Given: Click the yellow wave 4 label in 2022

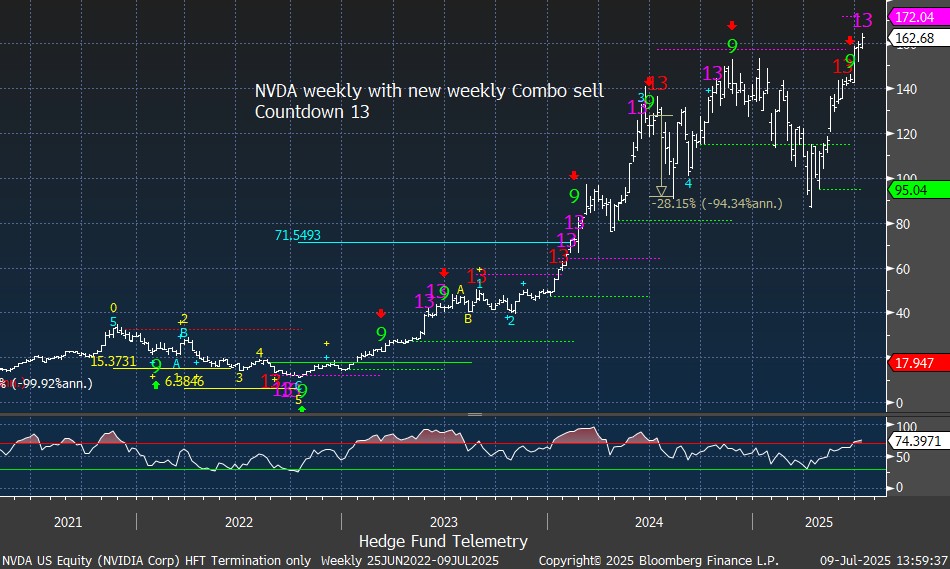Looking at the screenshot, I should (x=259, y=353).
